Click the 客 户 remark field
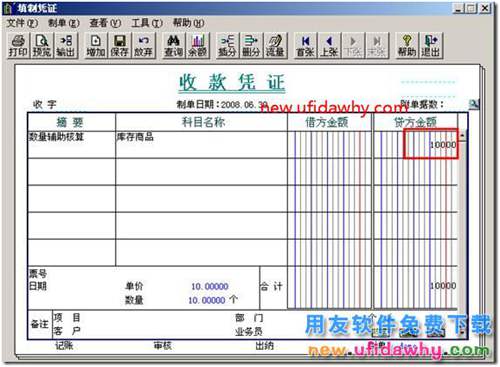The height and width of the screenshot is (367, 500). pyautogui.click(x=67, y=331)
